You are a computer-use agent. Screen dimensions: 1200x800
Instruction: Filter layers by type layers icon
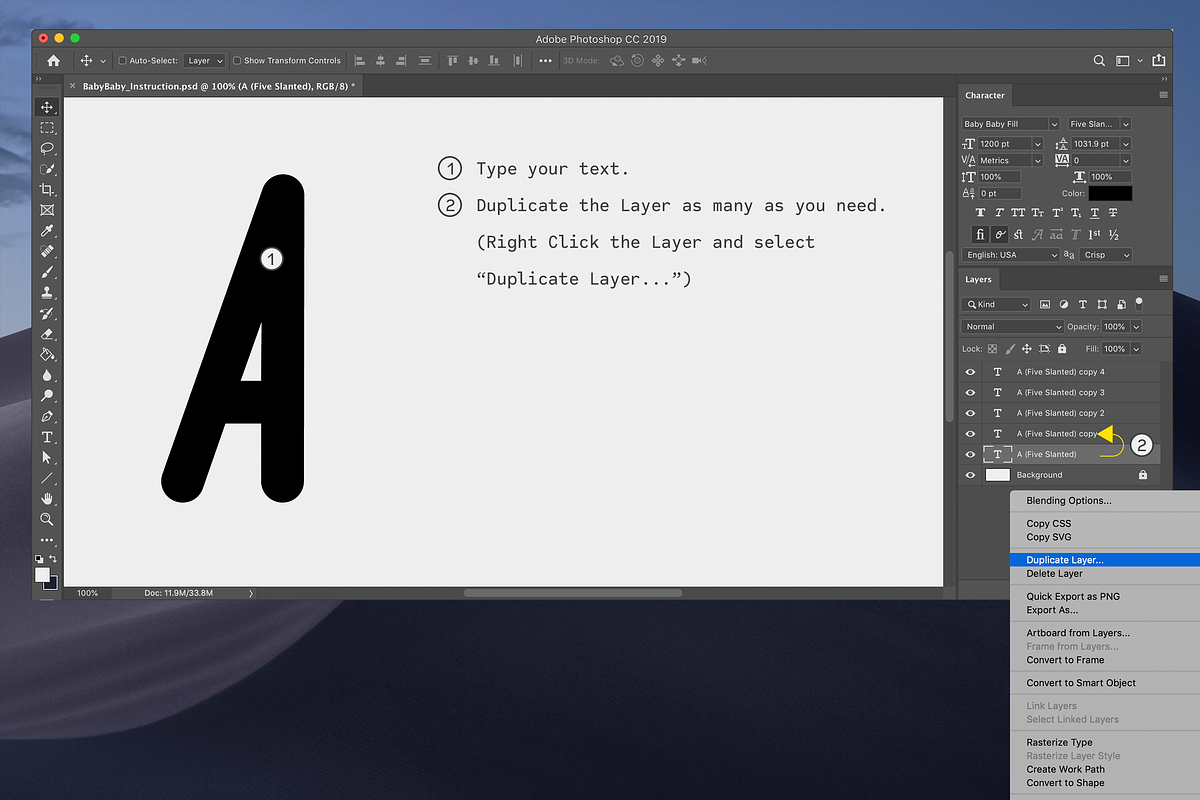click(x=1084, y=304)
